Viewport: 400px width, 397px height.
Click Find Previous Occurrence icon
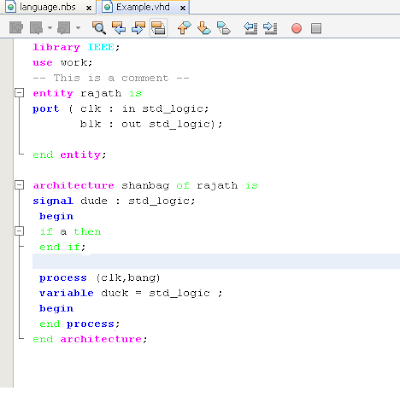(x=119, y=28)
